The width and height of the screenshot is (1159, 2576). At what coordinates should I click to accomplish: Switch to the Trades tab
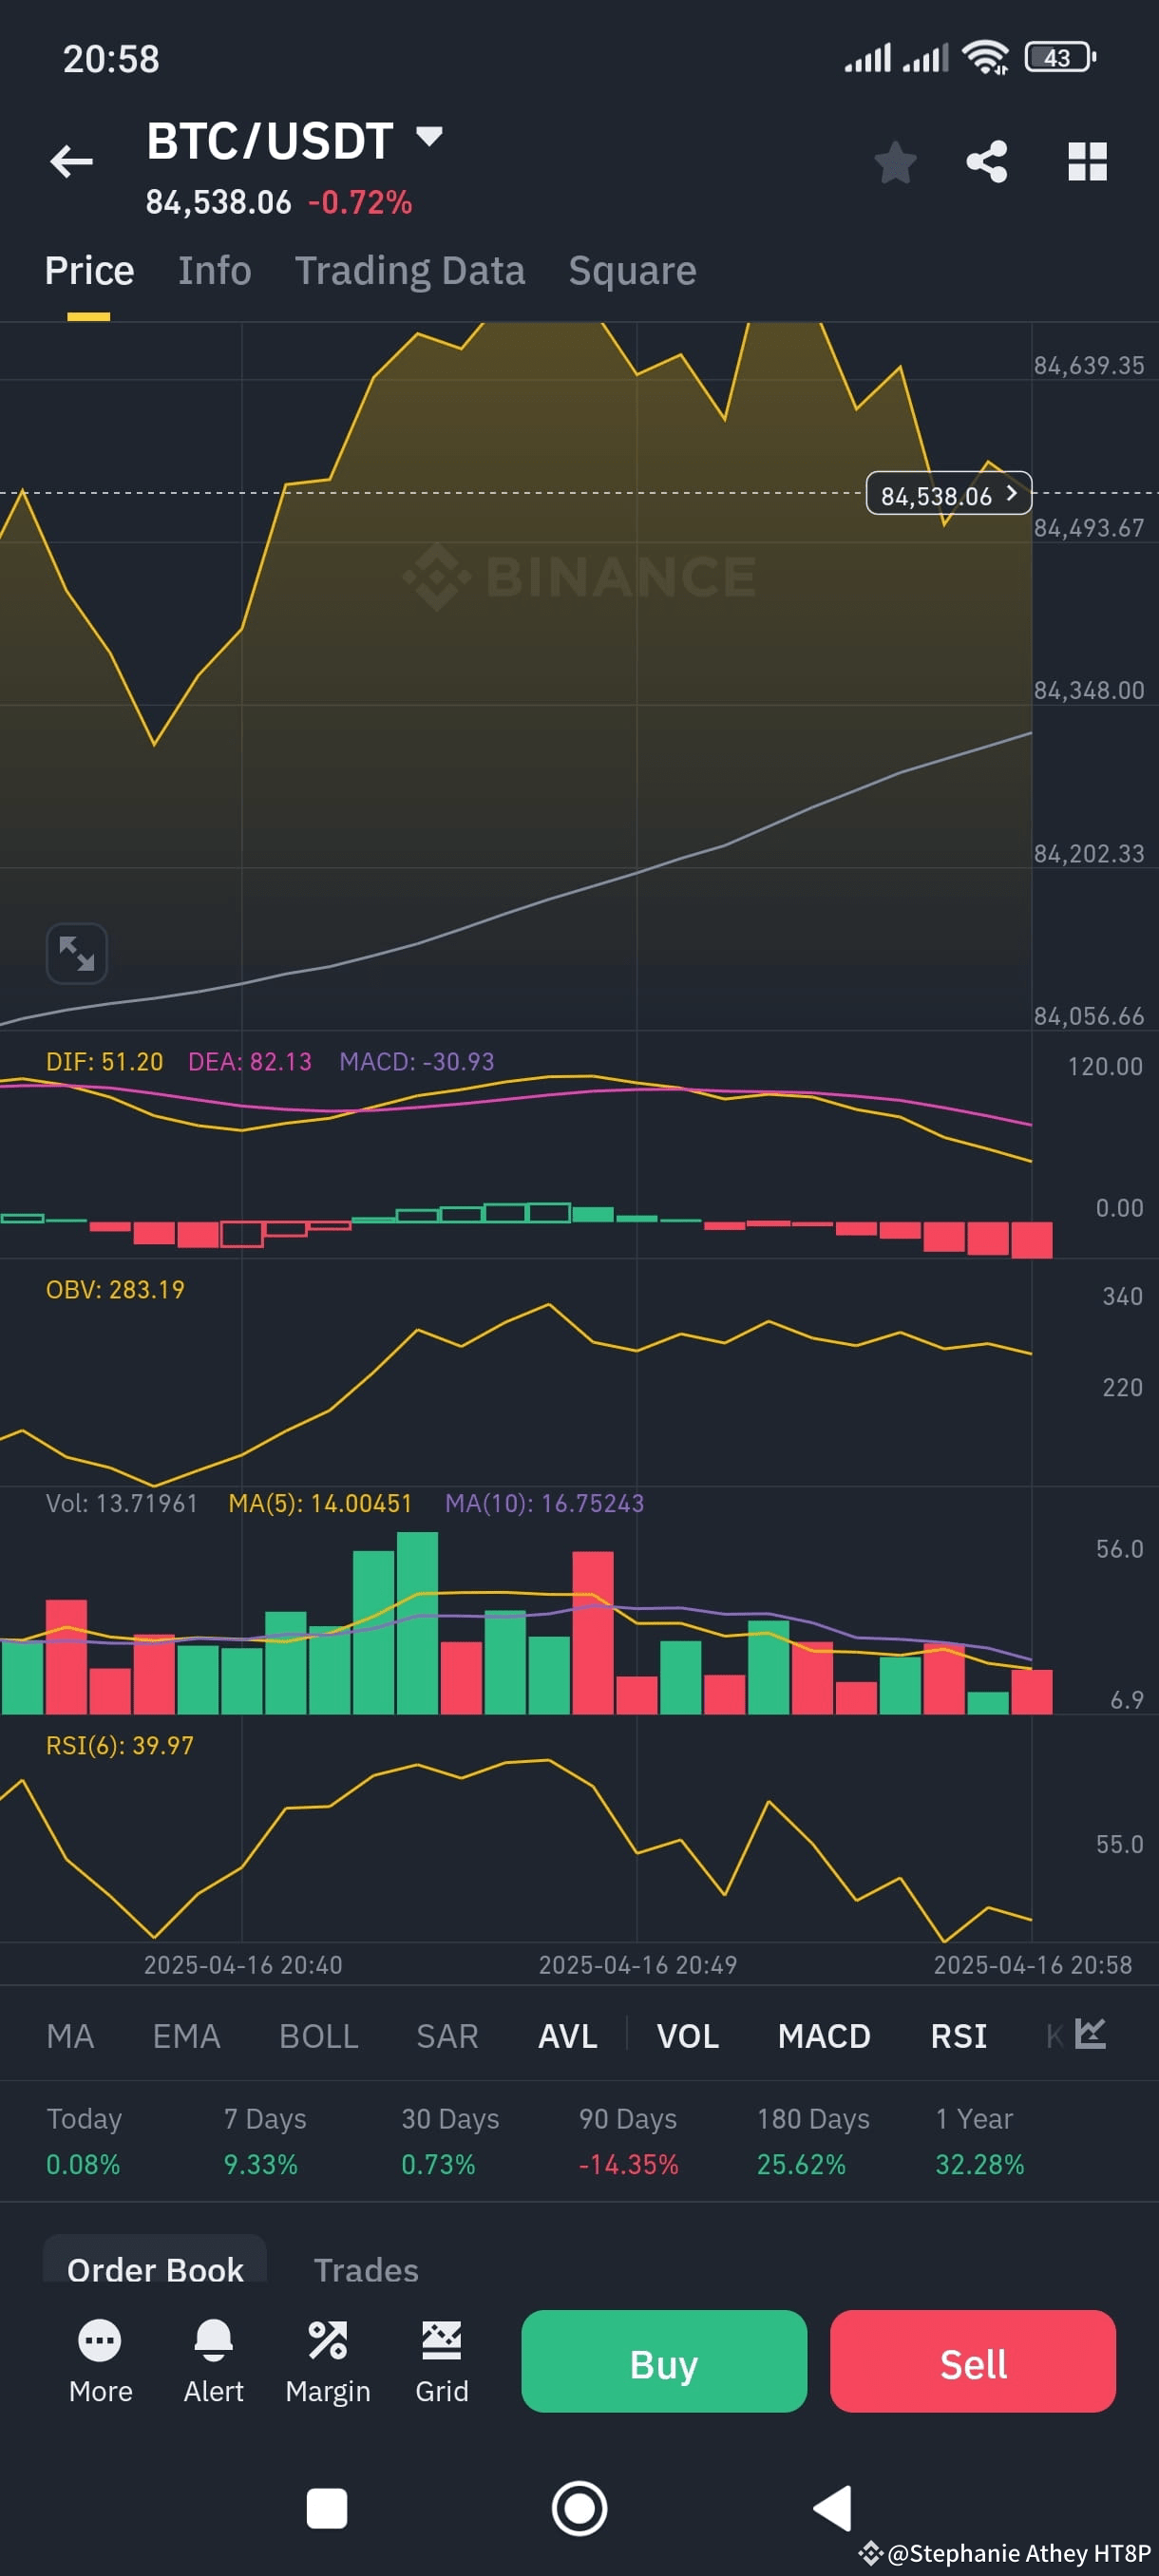click(x=366, y=2269)
